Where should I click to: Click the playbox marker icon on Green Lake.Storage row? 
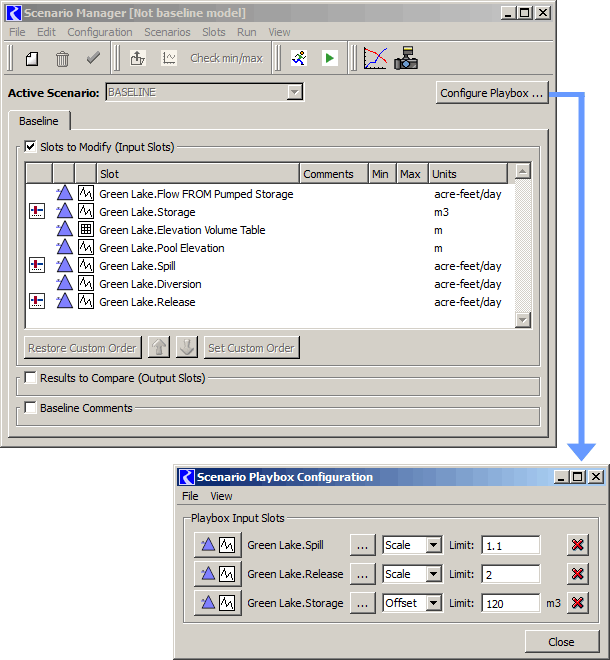37,211
